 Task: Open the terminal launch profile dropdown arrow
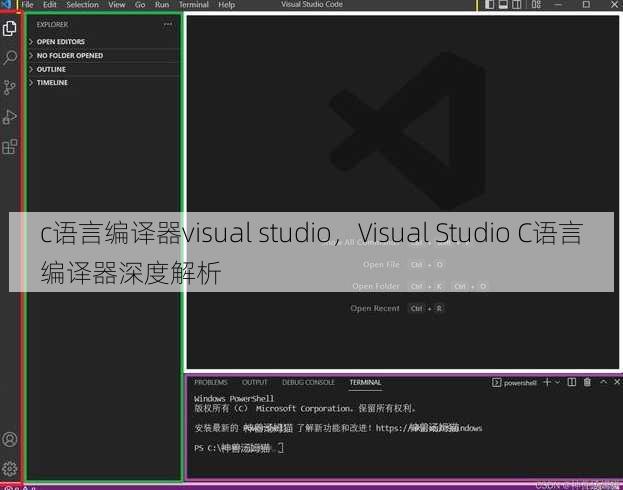(x=557, y=382)
